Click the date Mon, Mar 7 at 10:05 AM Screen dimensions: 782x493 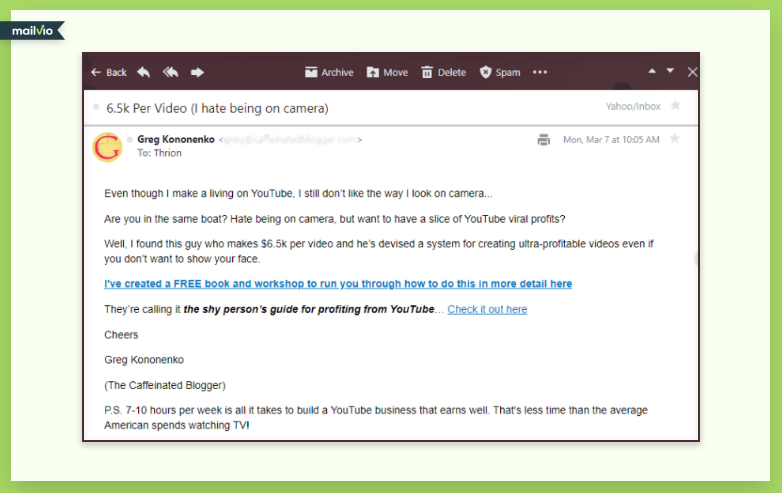pyautogui.click(x=611, y=140)
